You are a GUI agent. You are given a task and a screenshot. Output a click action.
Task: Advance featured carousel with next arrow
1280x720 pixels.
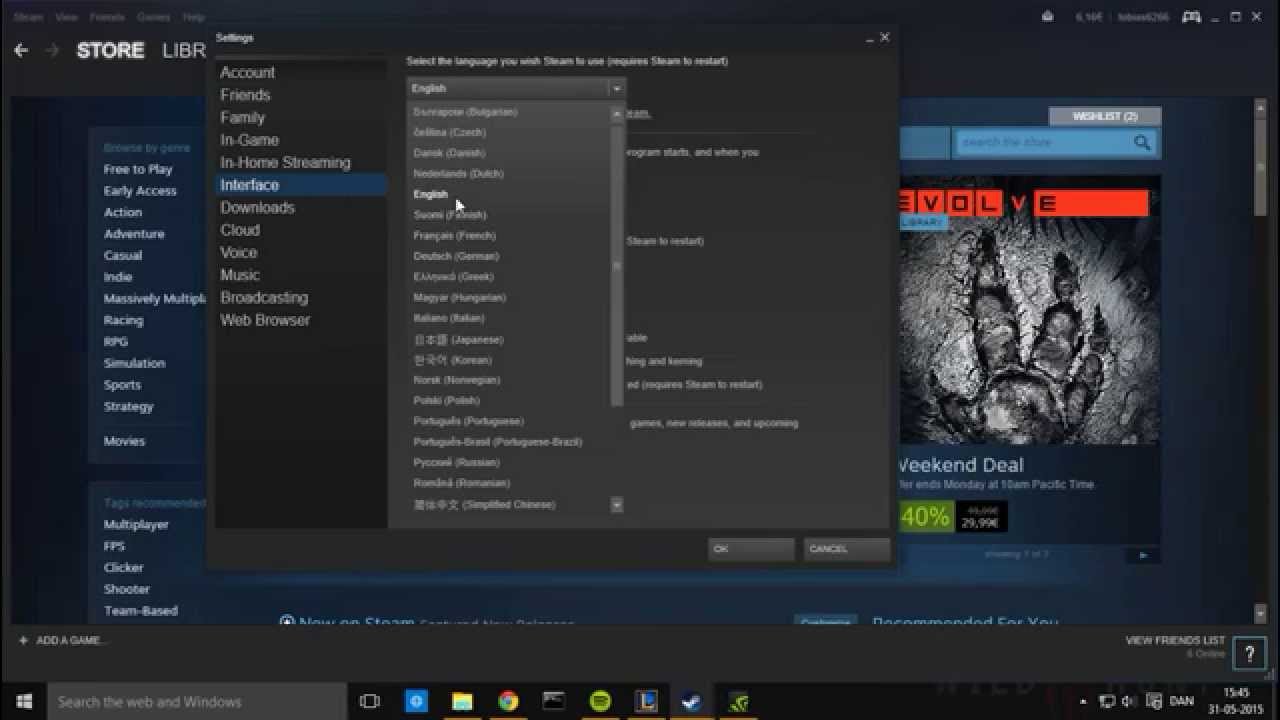coord(1143,554)
